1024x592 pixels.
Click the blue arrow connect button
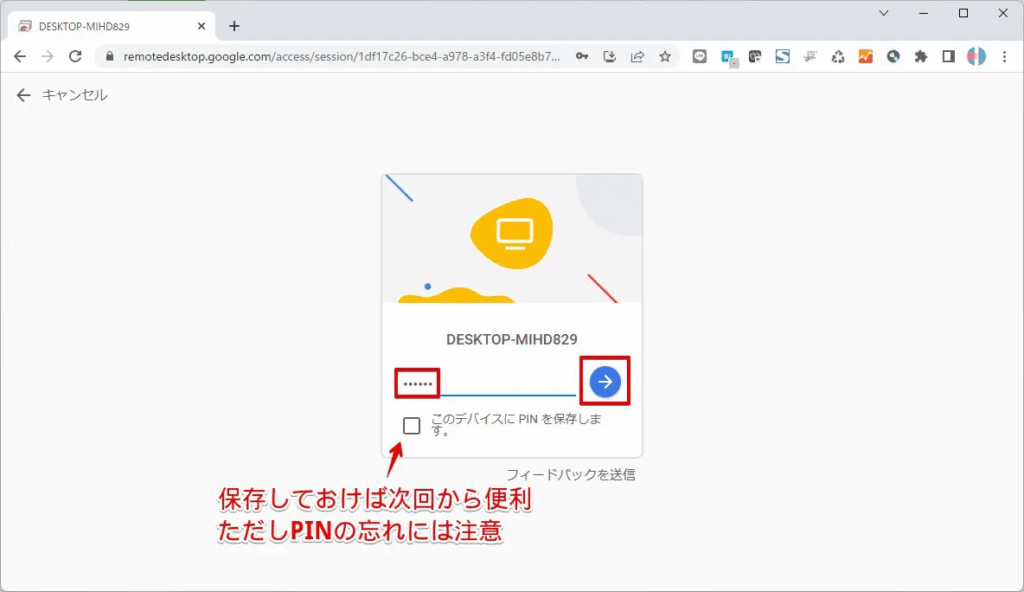click(x=605, y=381)
